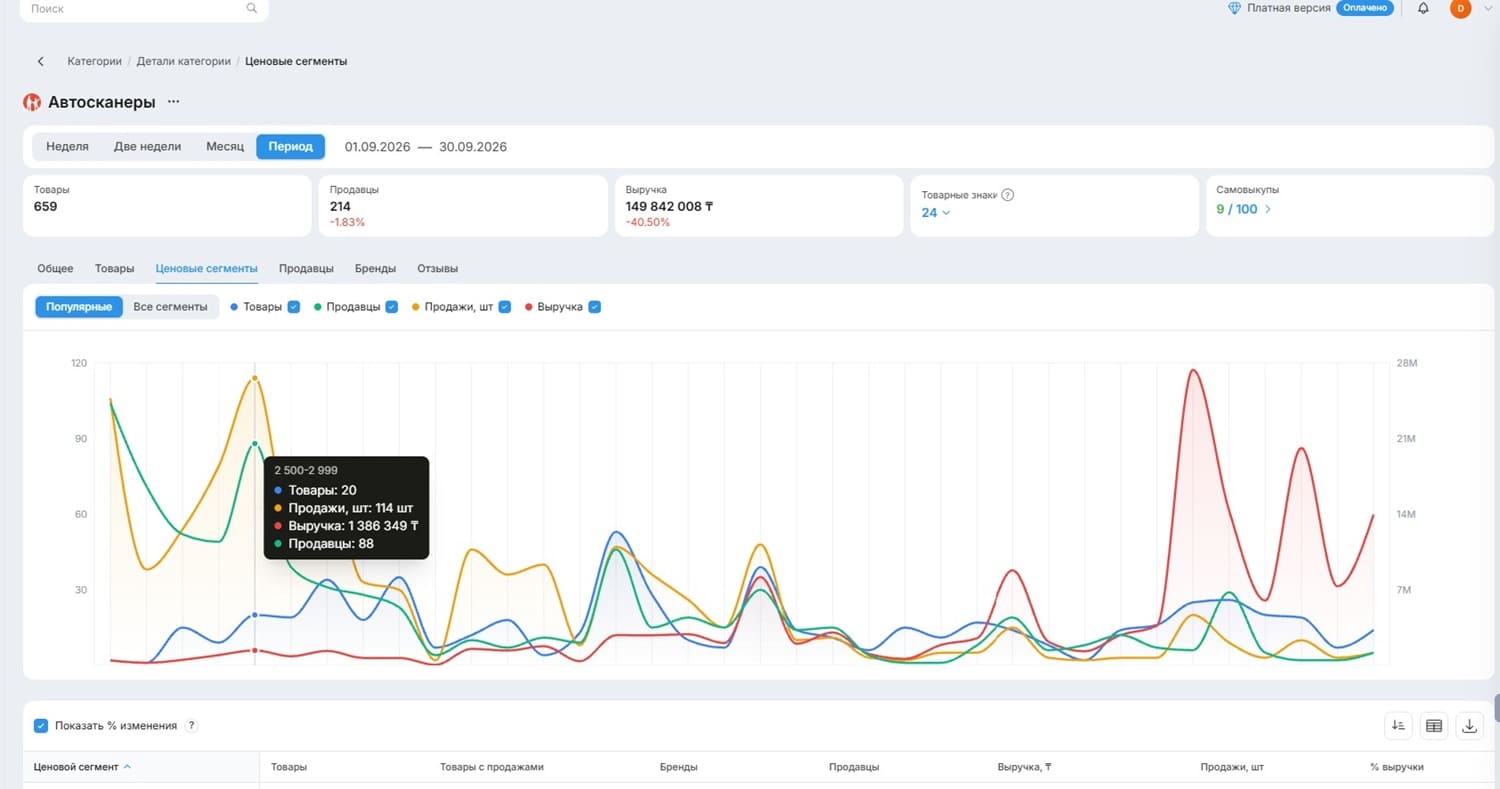This screenshot has height=789, width=1500.
Task: Sort by the Ценовой сегмент arrow
Action: coord(127,767)
